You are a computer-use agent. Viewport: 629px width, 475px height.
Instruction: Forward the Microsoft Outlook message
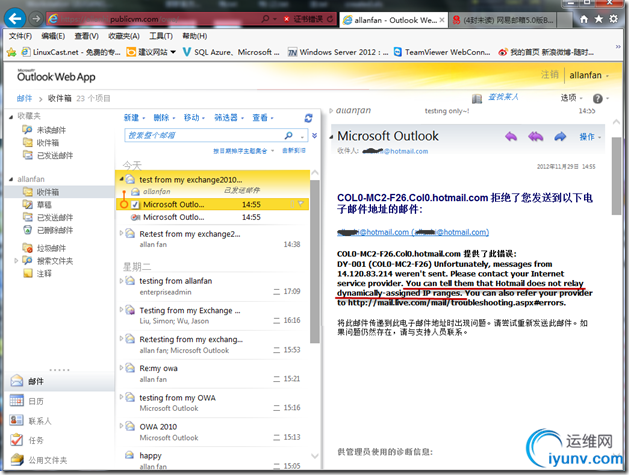coord(560,136)
